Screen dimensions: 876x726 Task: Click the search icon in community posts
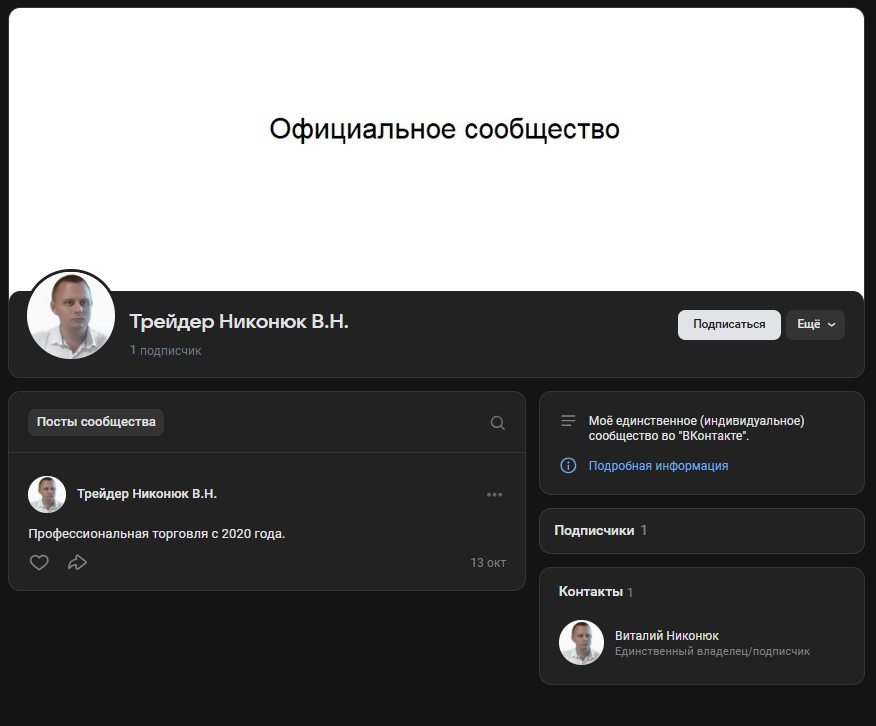click(497, 423)
